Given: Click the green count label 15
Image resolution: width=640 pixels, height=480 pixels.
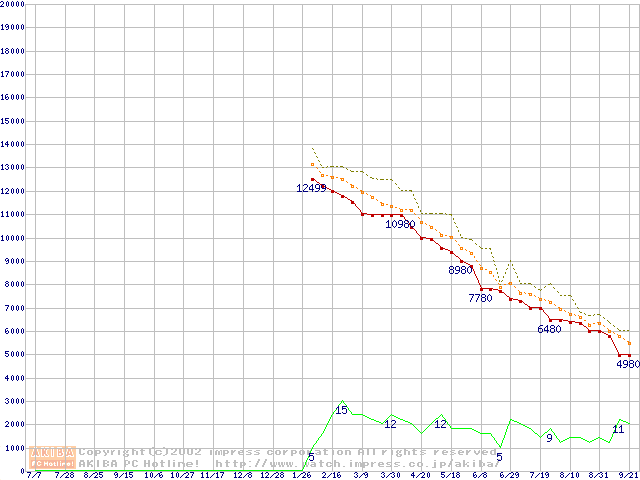Looking at the screenshot, I should tap(341, 410).
